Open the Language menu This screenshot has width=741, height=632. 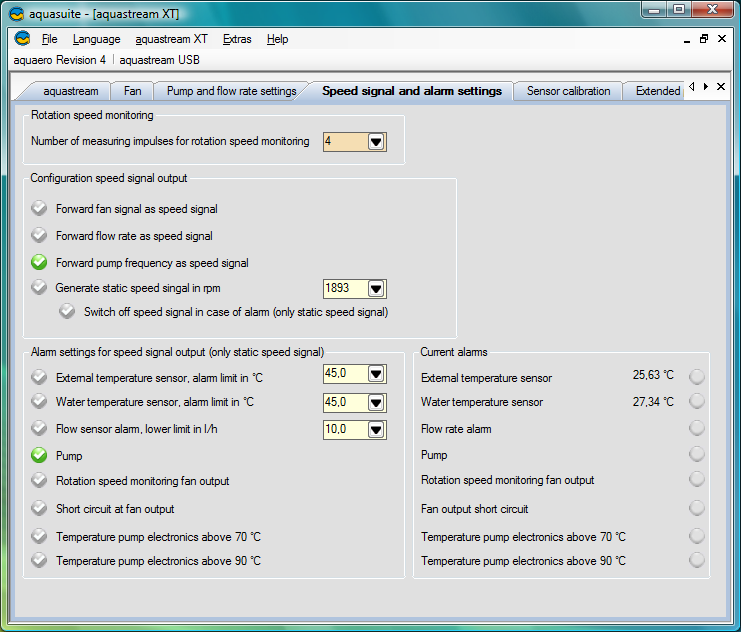[96, 39]
